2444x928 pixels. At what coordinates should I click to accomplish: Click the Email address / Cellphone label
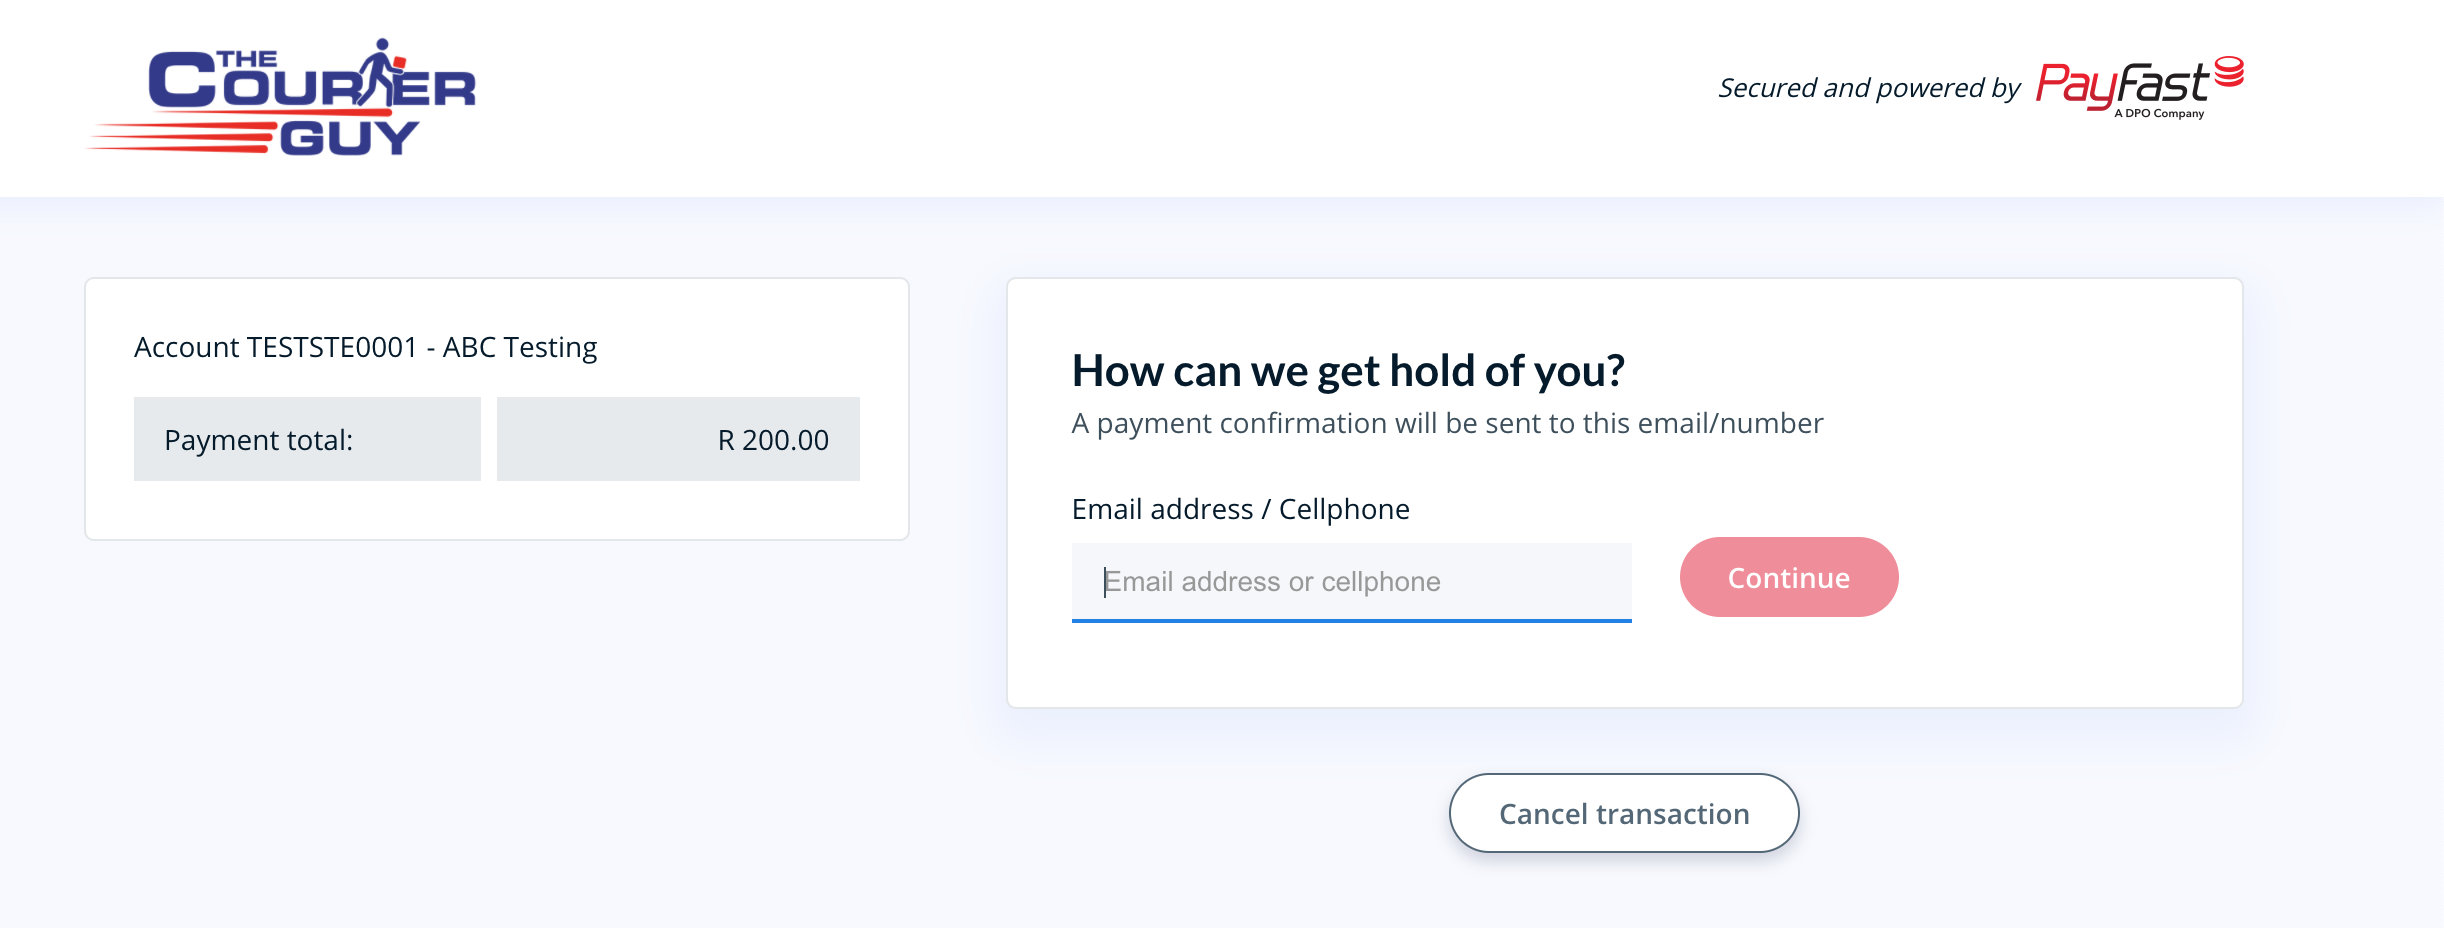click(x=1240, y=509)
